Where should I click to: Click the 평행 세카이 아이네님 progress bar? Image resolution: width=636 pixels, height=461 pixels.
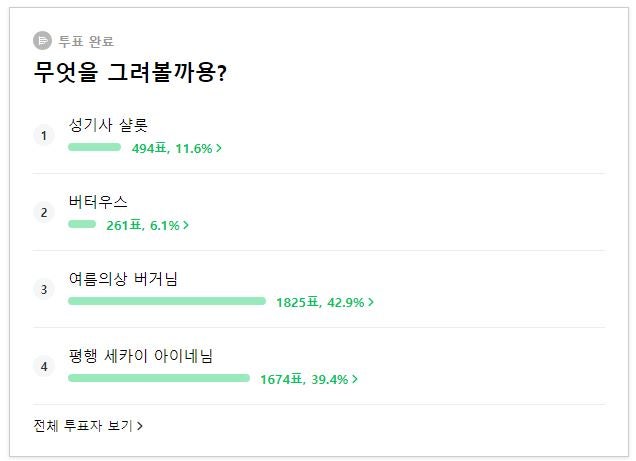tap(159, 378)
